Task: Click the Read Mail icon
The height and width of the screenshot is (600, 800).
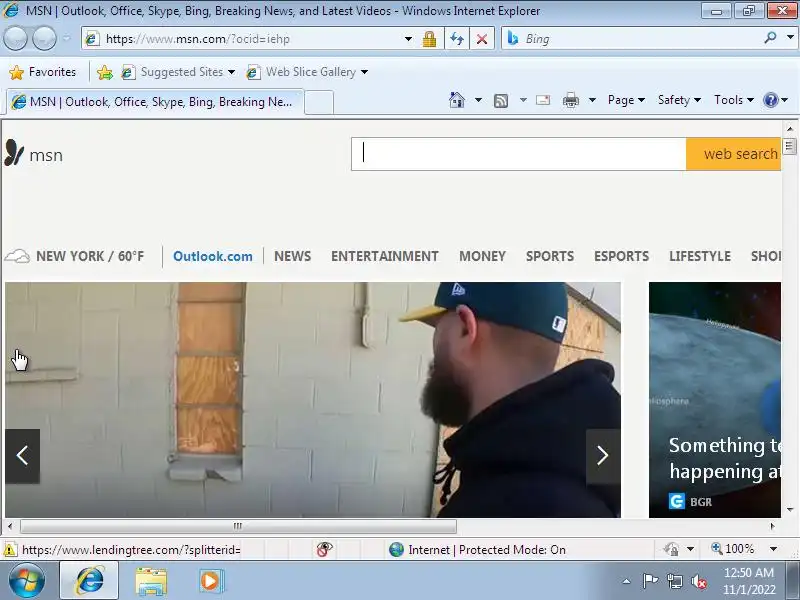Action: click(543, 100)
